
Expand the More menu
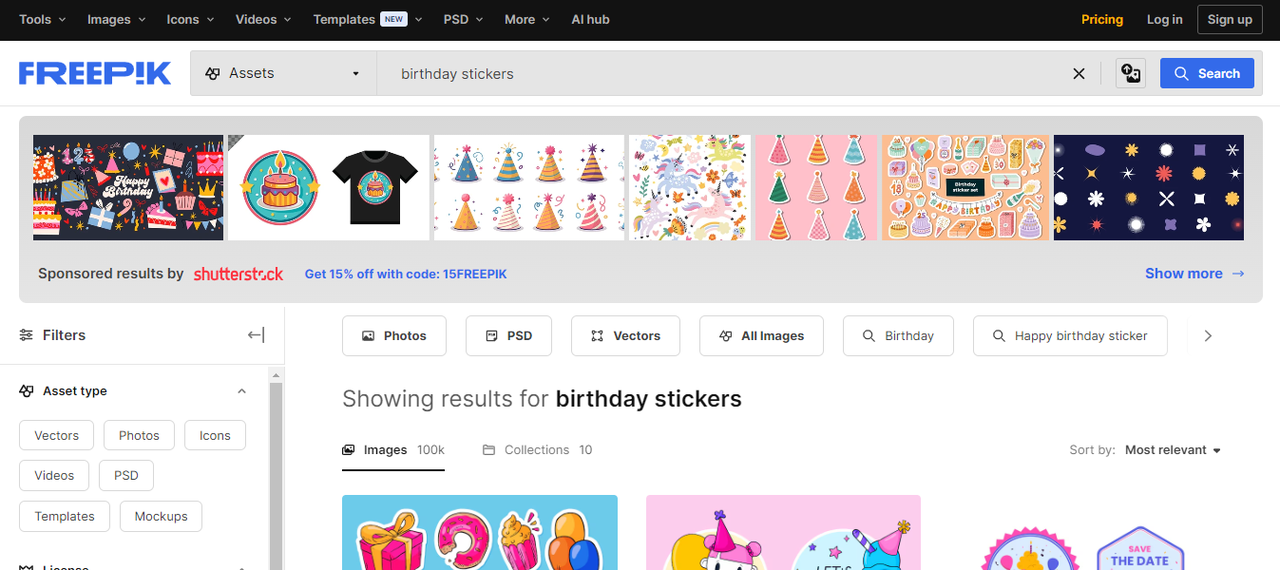[x=527, y=19]
